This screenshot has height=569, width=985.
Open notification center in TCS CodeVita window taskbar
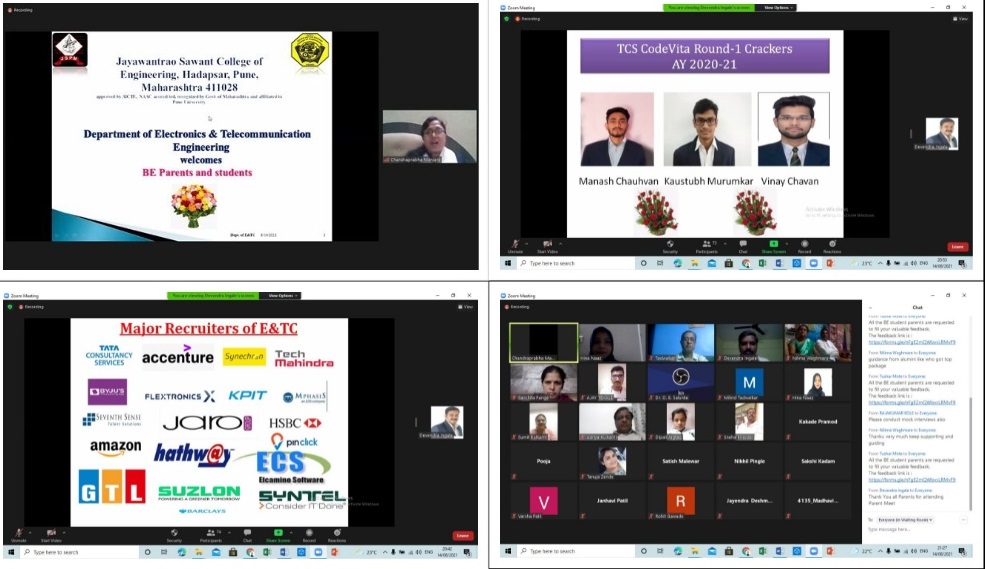click(x=962, y=263)
